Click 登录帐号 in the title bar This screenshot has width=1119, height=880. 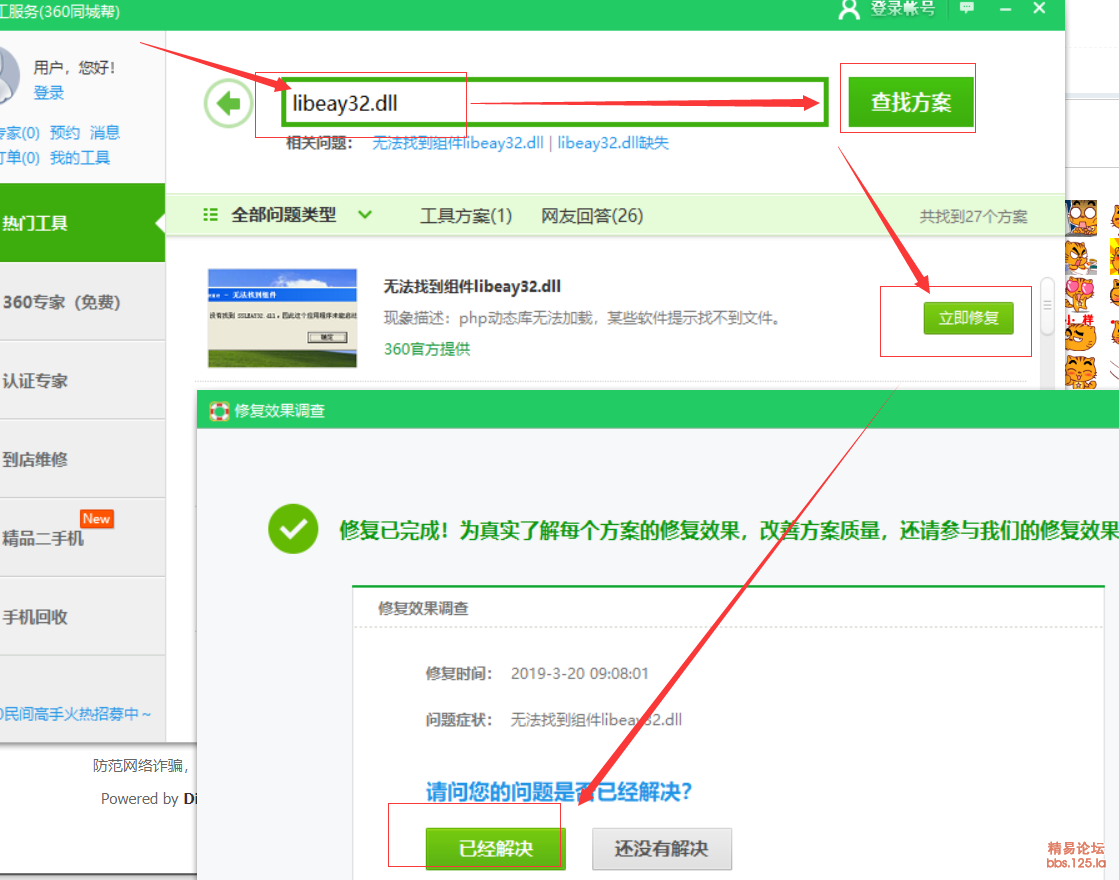903,9
